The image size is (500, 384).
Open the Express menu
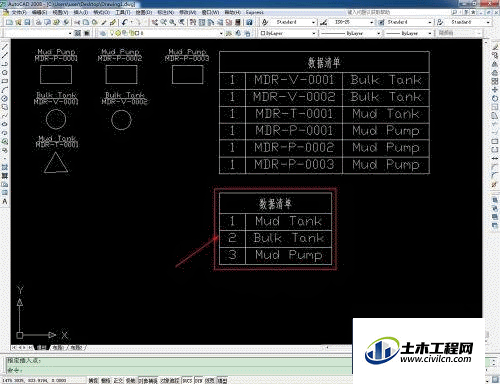pos(254,12)
